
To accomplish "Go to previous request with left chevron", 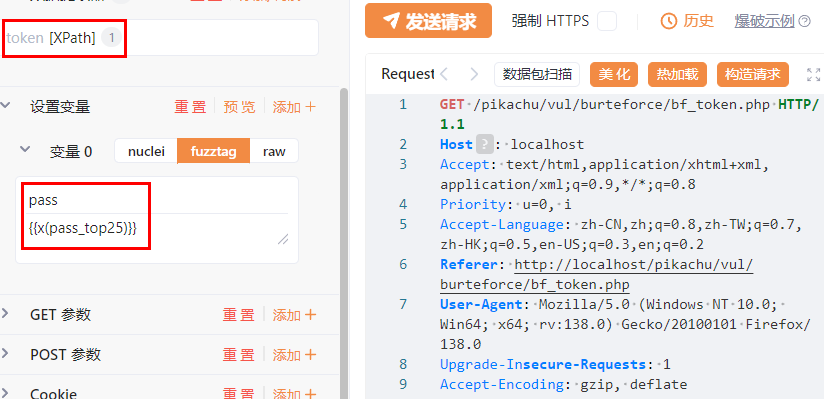I will pos(444,74).
